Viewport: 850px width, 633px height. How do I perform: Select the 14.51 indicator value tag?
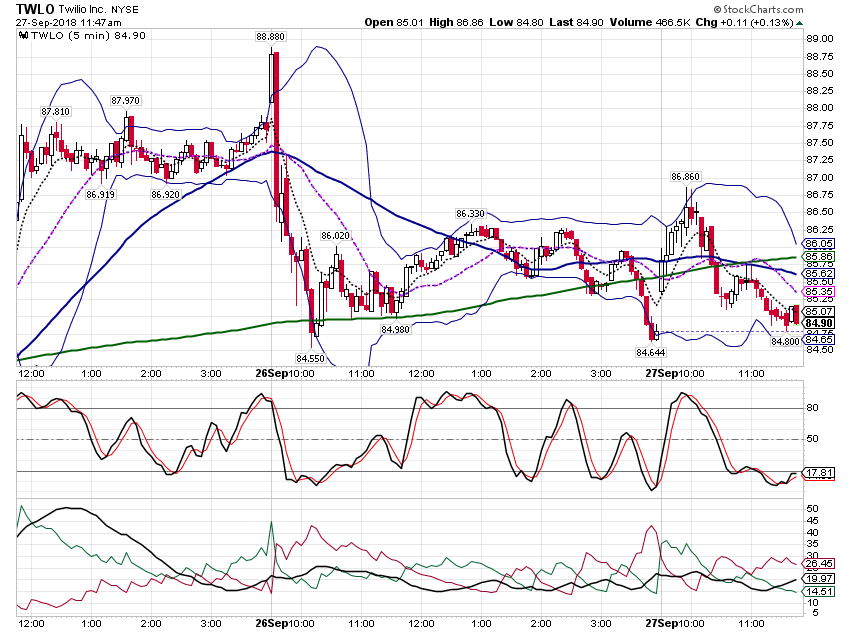(819, 591)
